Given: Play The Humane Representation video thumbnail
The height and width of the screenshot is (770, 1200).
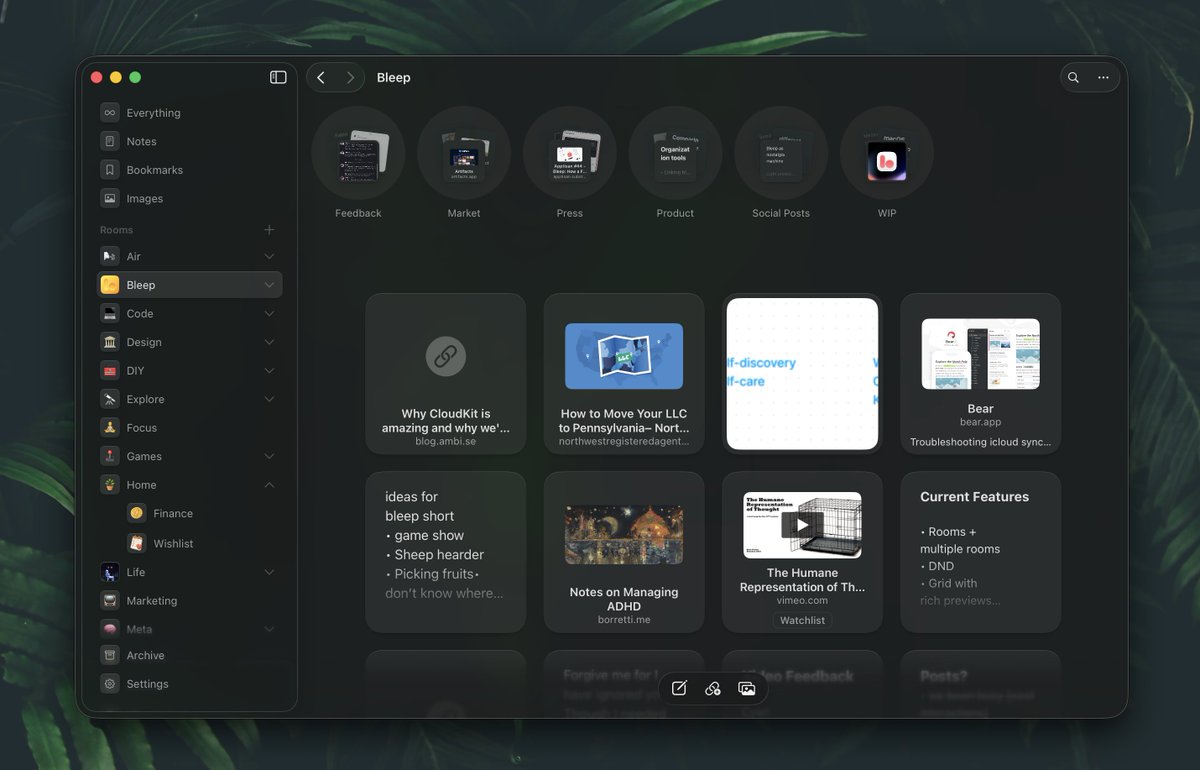Looking at the screenshot, I should [x=802, y=525].
